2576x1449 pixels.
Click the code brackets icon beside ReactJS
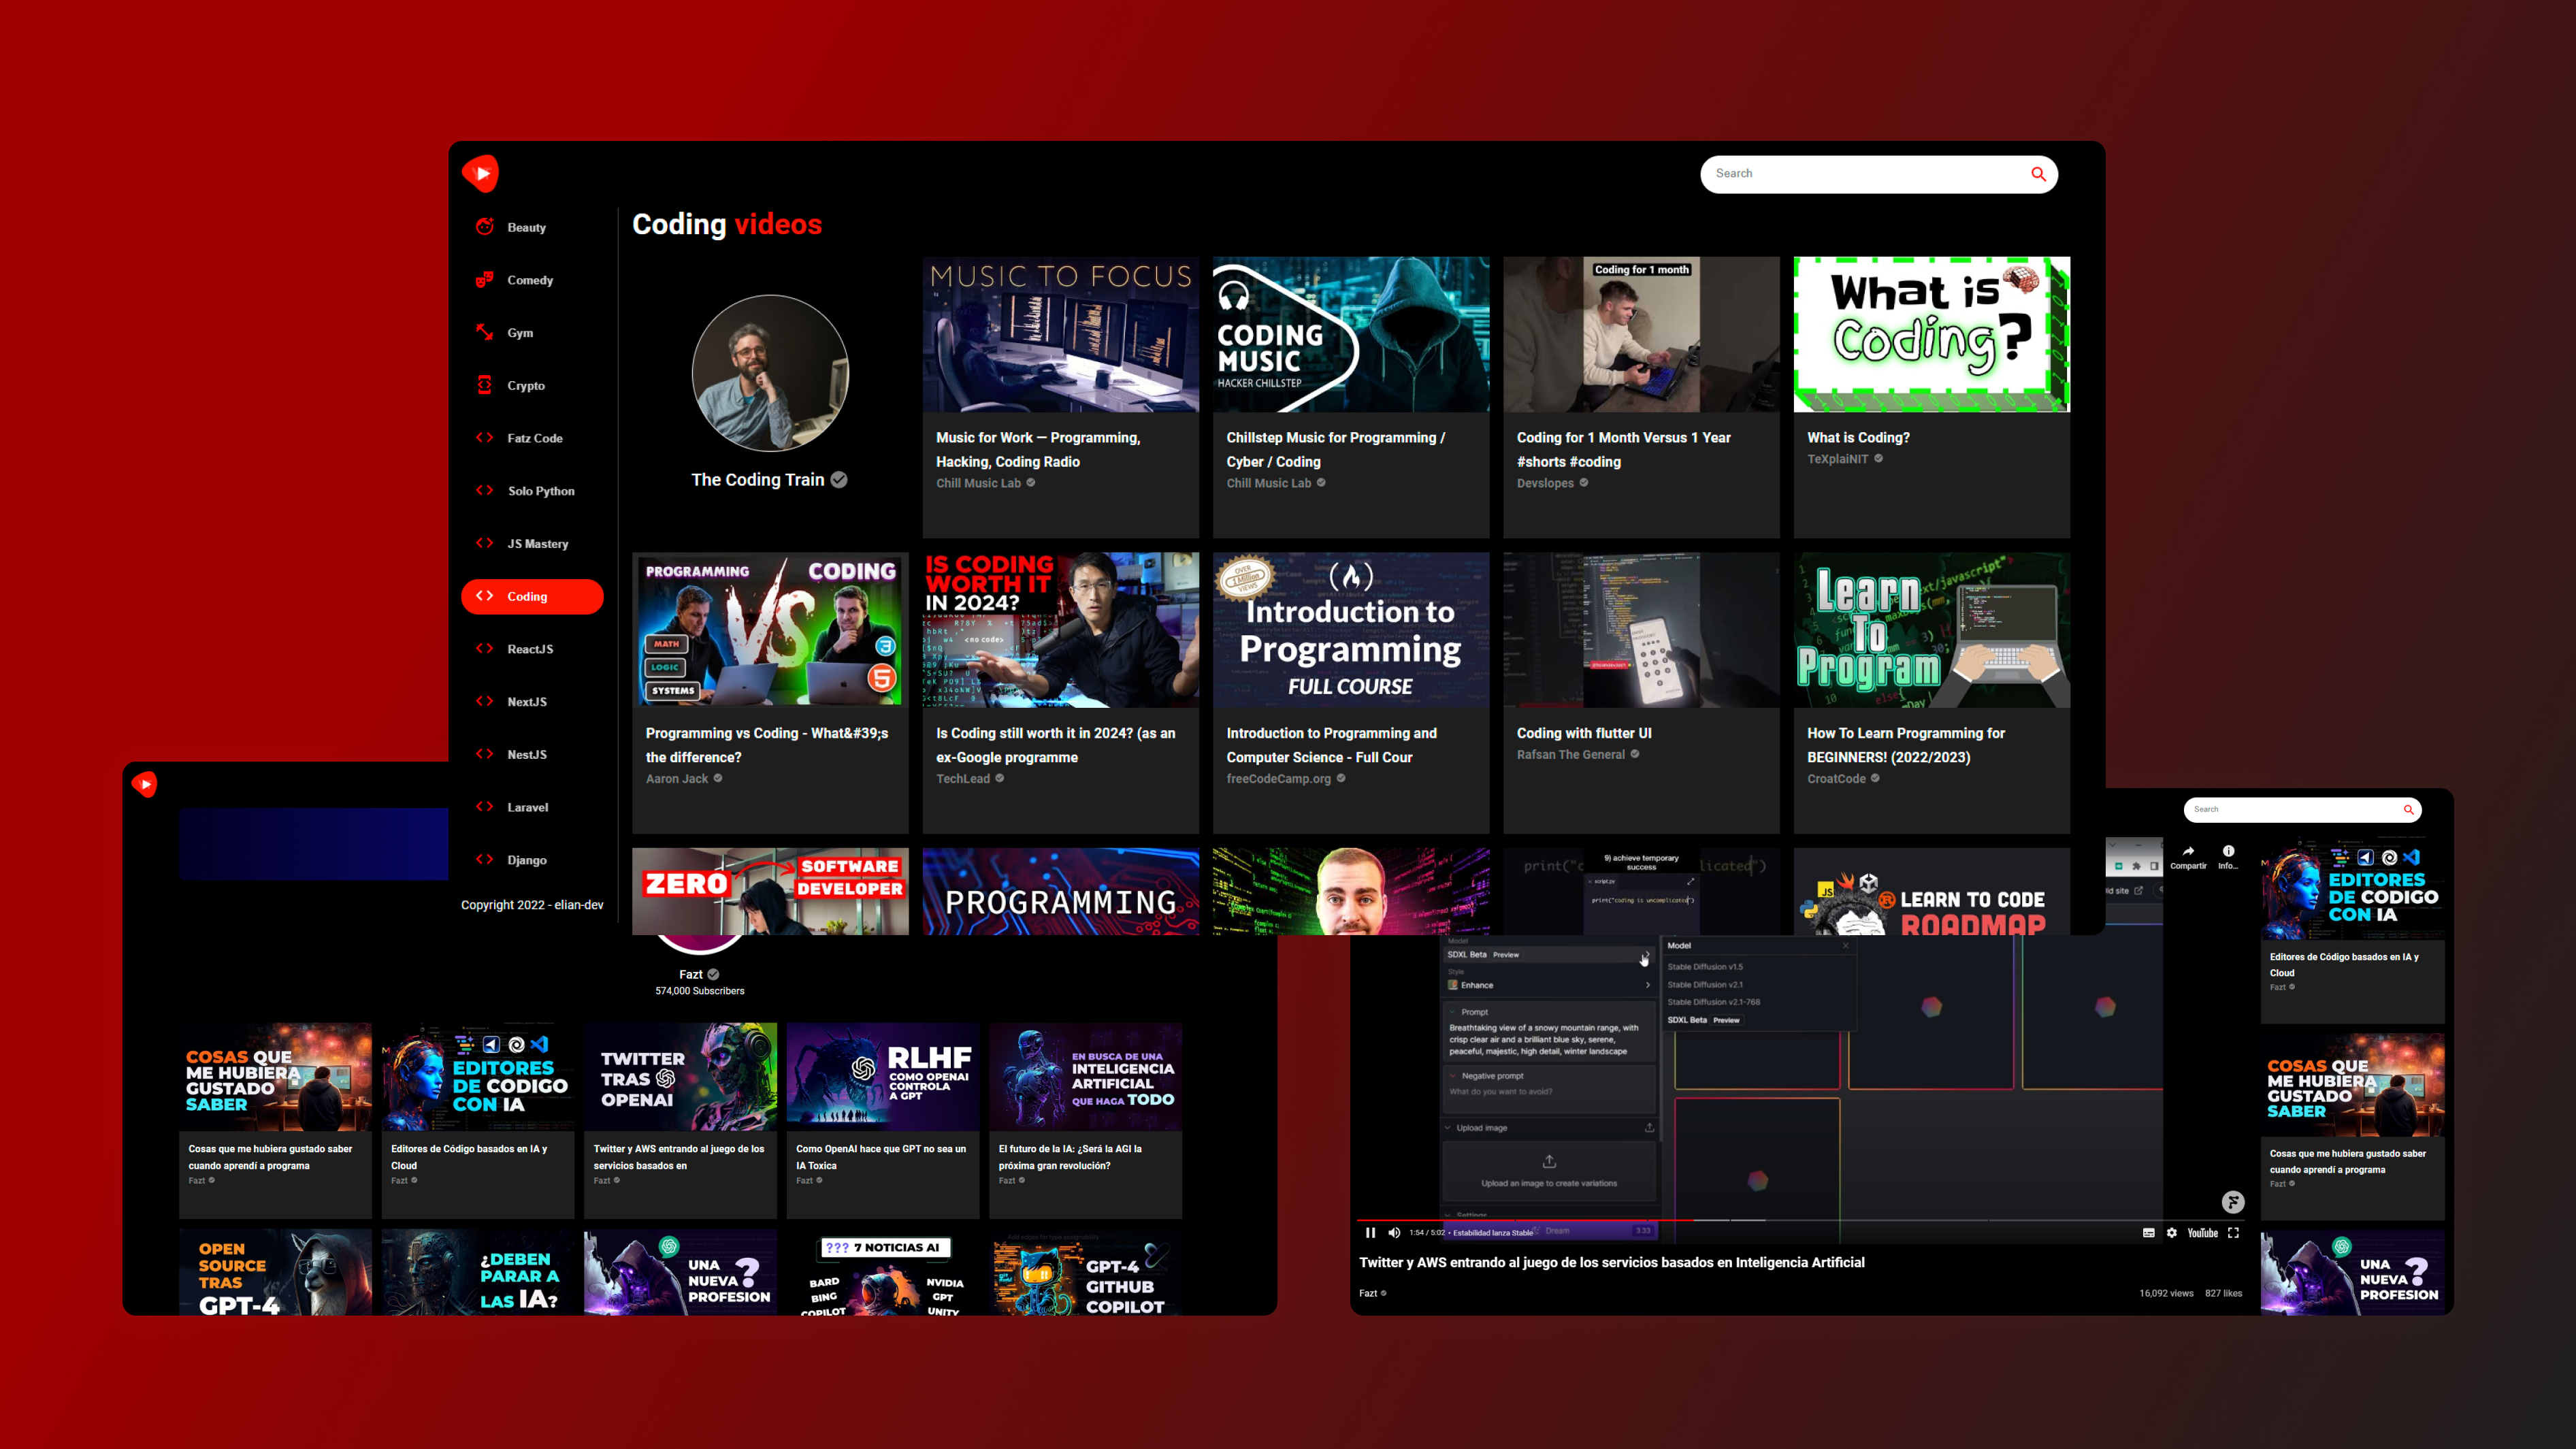[485, 649]
